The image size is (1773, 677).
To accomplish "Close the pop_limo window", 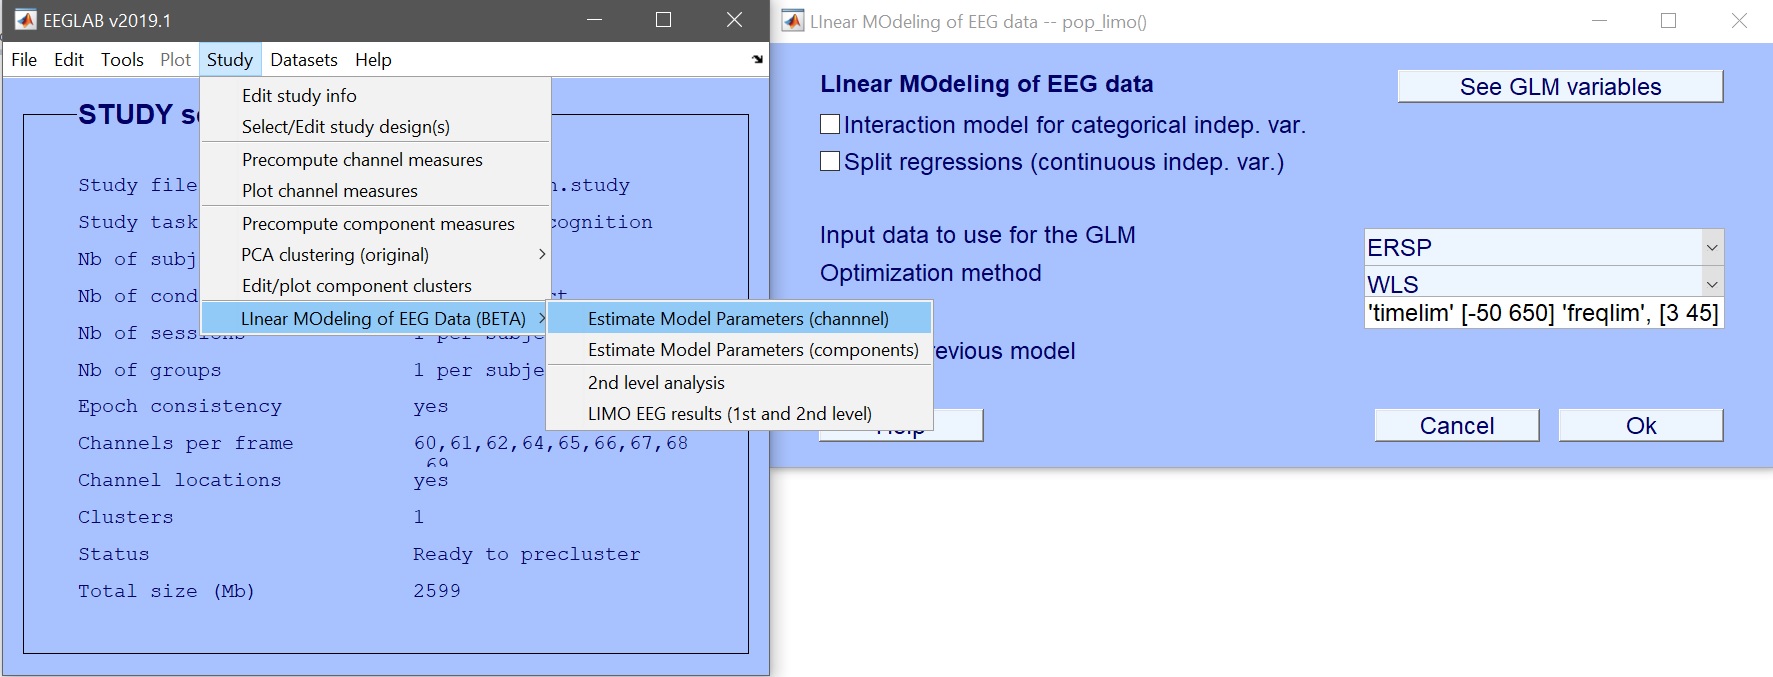I will tap(1739, 21).
